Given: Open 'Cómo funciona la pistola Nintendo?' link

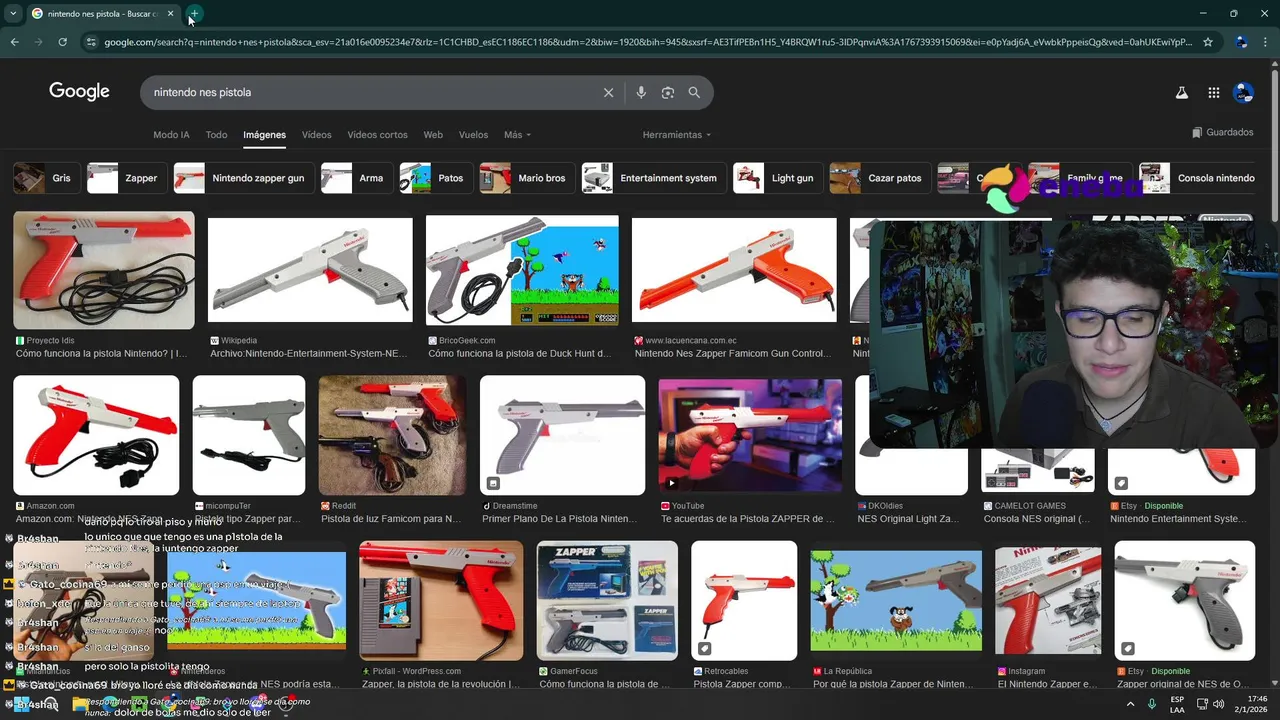Looking at the screenshot, I should (101, 353).
